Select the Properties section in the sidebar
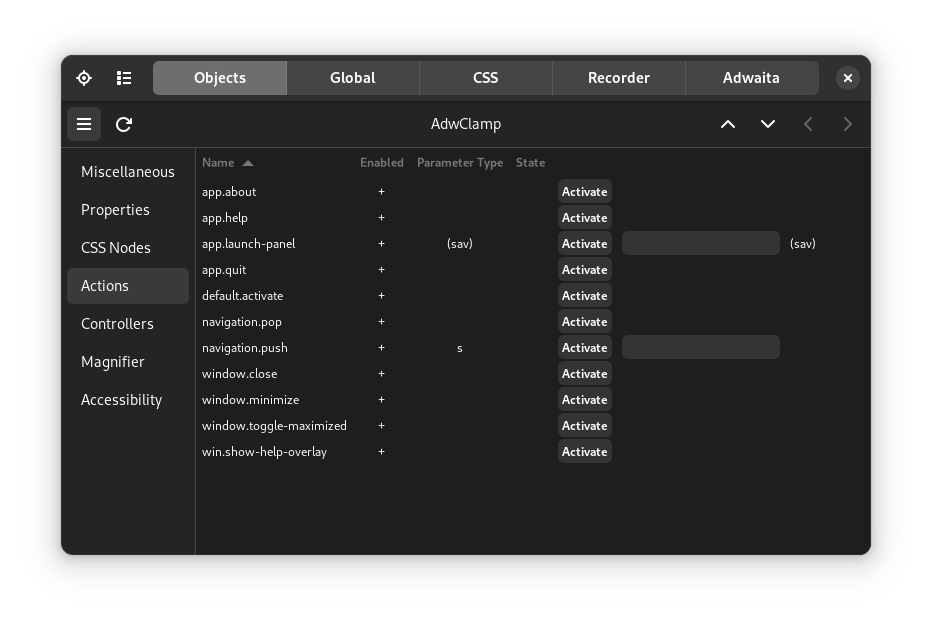932x622 pixels. tap(115, 209)
